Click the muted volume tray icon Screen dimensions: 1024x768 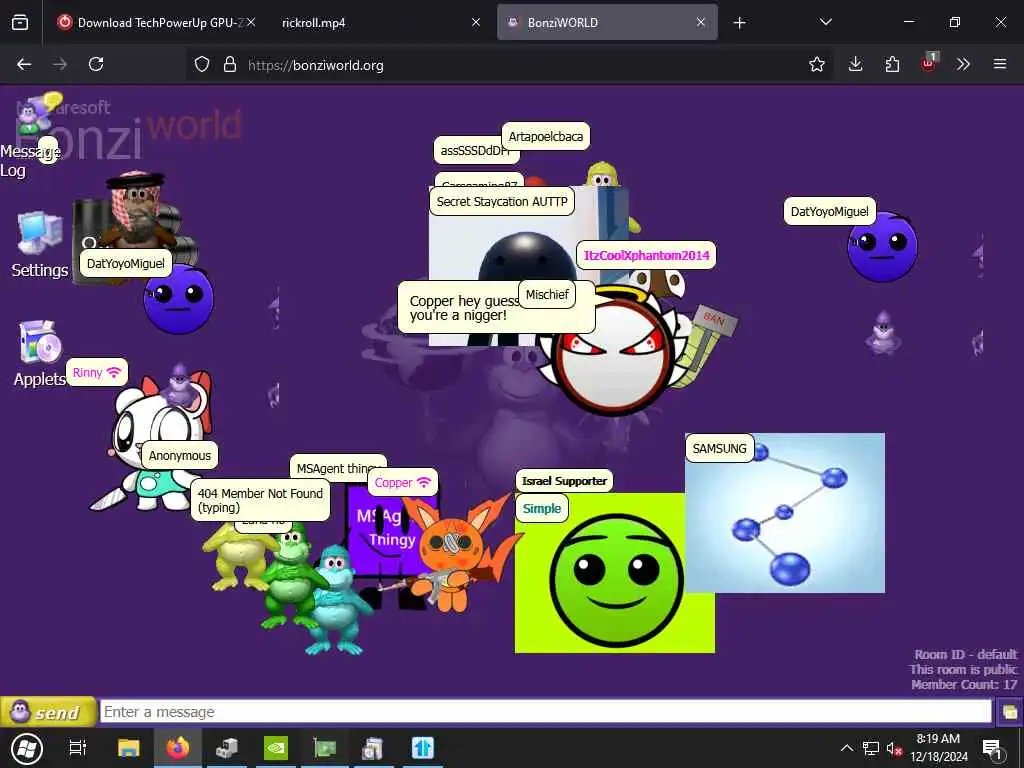coord(893,749)
